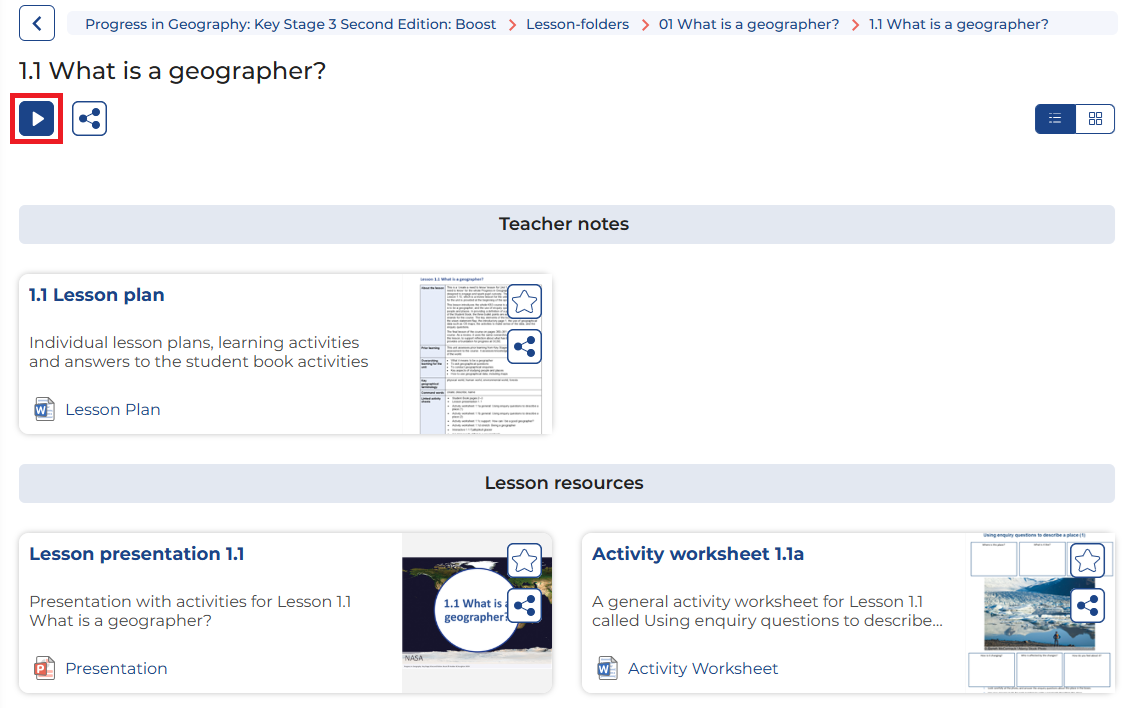Mark Activity worksheet 1.1a as favourite
Image resolution: width=1127 pixels, height=708 pixels.
pos(1087,561)
